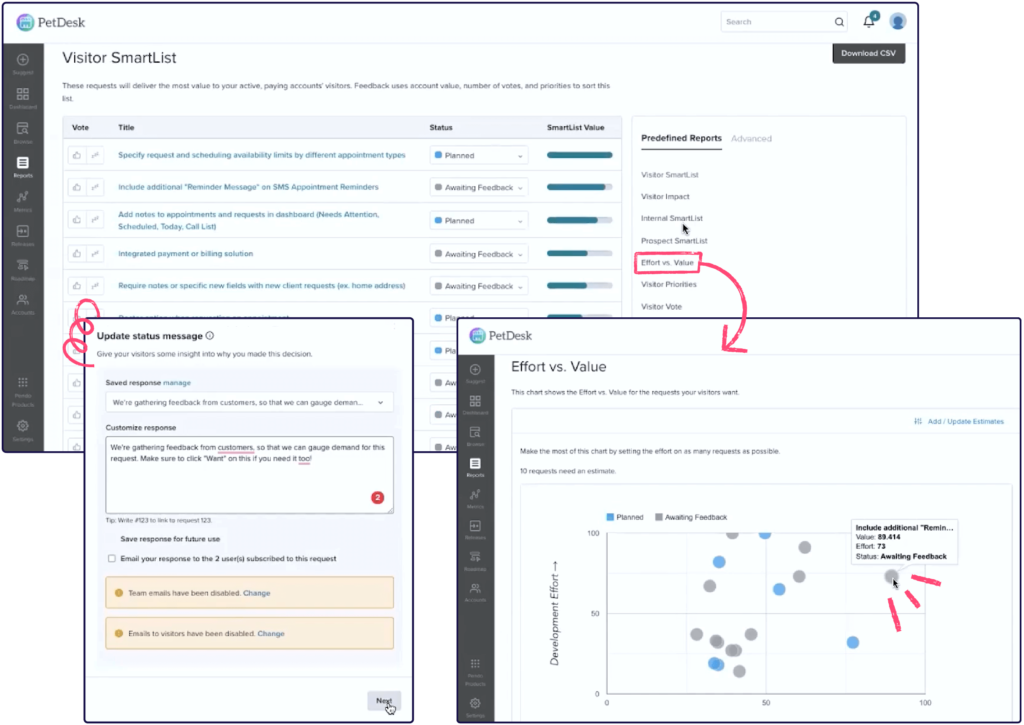The image size is (1024, 725).
Task: Click SmartList Value bar for Integrated payment row
Action: tap(579, 253)
